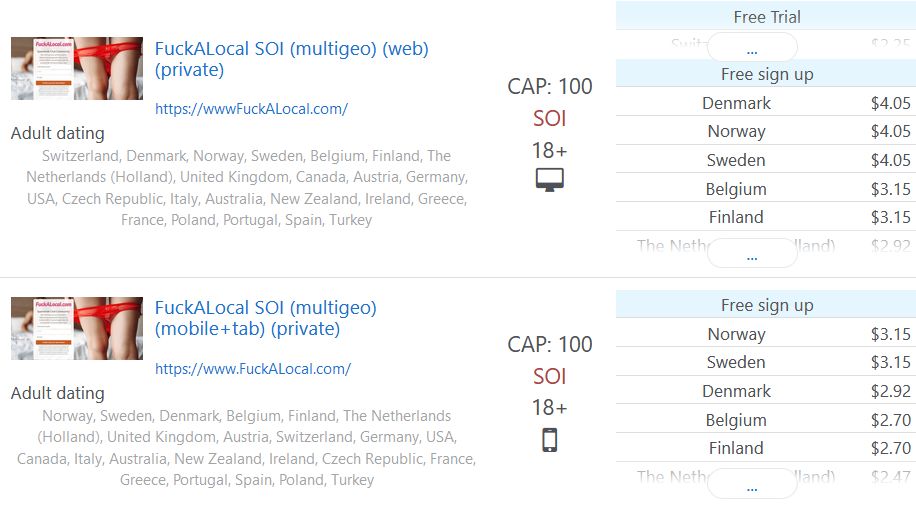Click the Belgium $3.15 payout row
Screen dimensions: 916x508
point(766,189)
